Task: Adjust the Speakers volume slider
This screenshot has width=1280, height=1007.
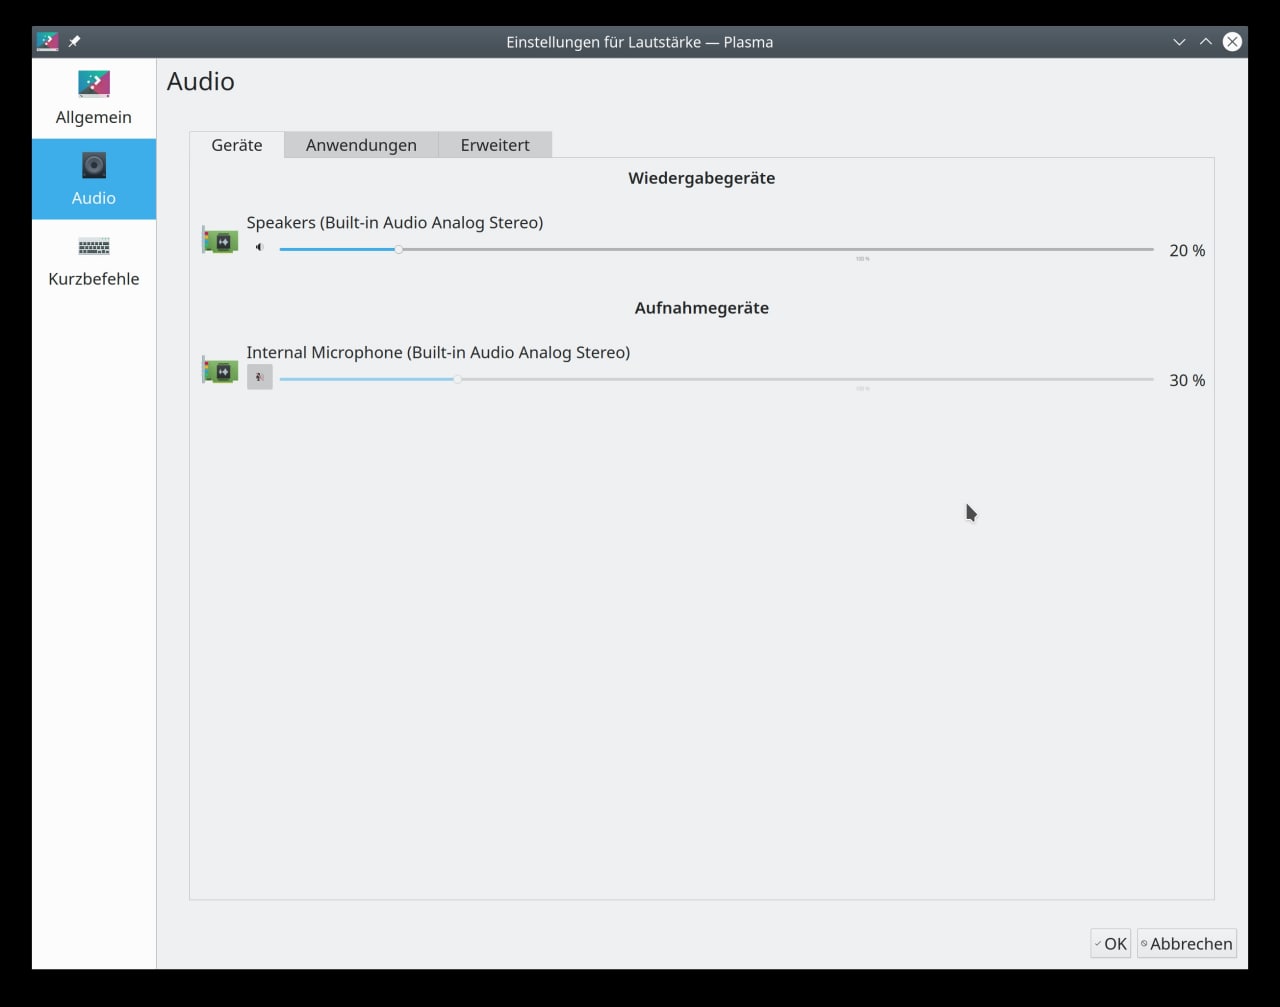Action: click(716, 249)
